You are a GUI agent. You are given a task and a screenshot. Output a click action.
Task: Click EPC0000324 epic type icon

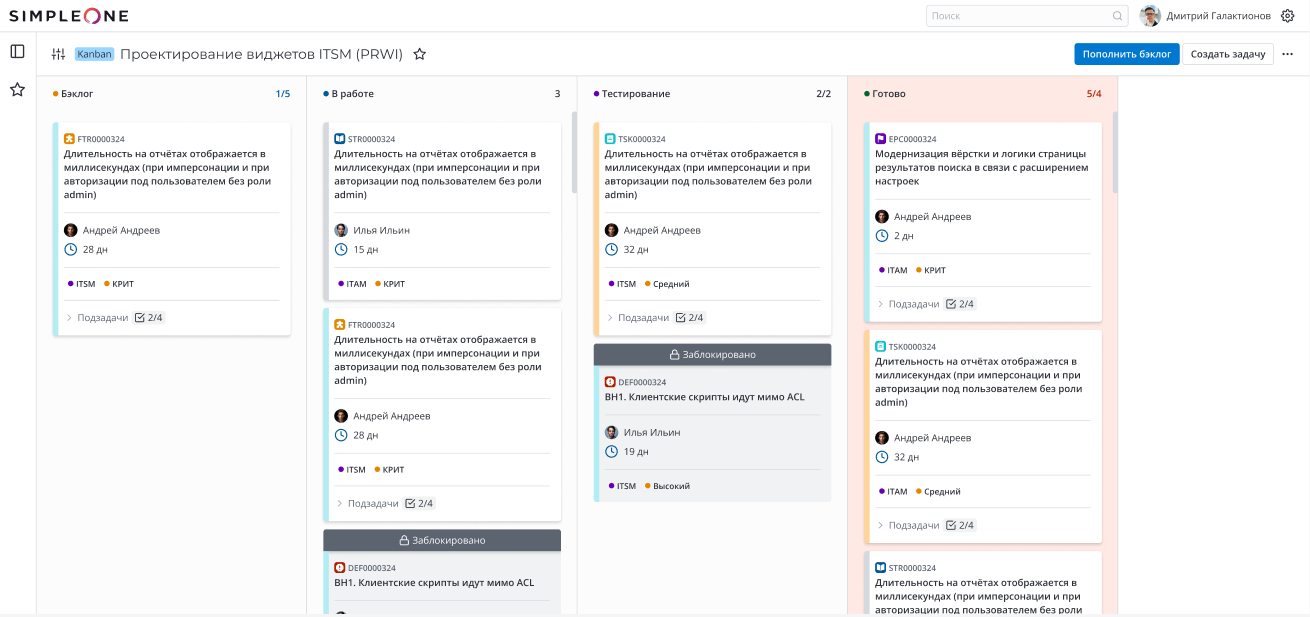click(x=880, y=139)
